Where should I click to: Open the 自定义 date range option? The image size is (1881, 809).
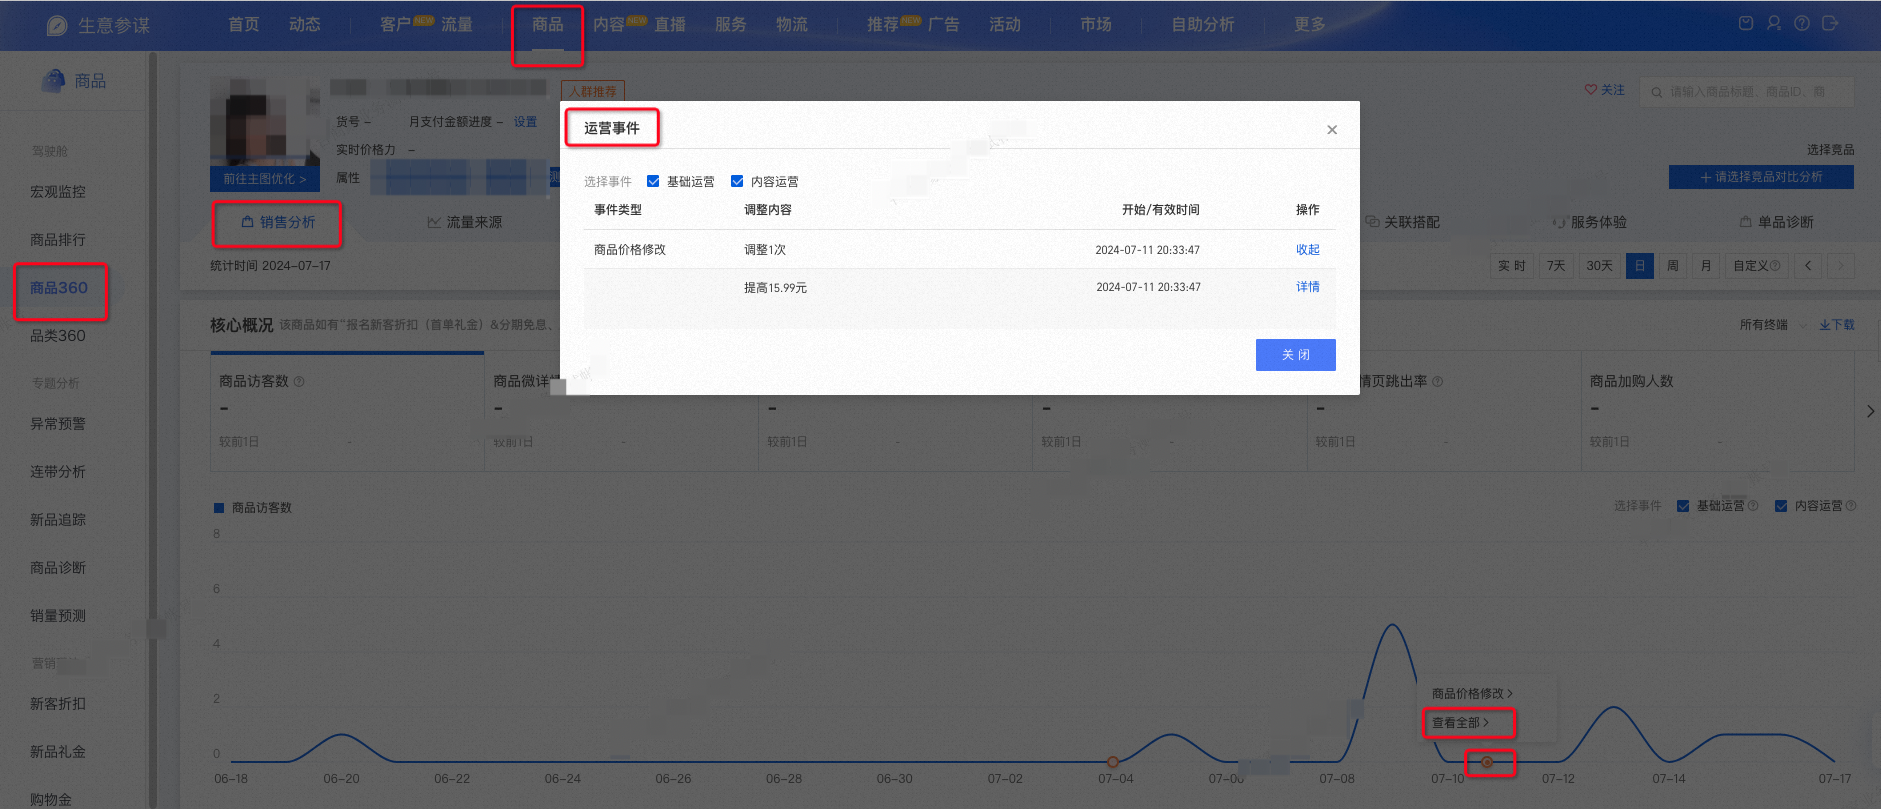[1756, 266]
